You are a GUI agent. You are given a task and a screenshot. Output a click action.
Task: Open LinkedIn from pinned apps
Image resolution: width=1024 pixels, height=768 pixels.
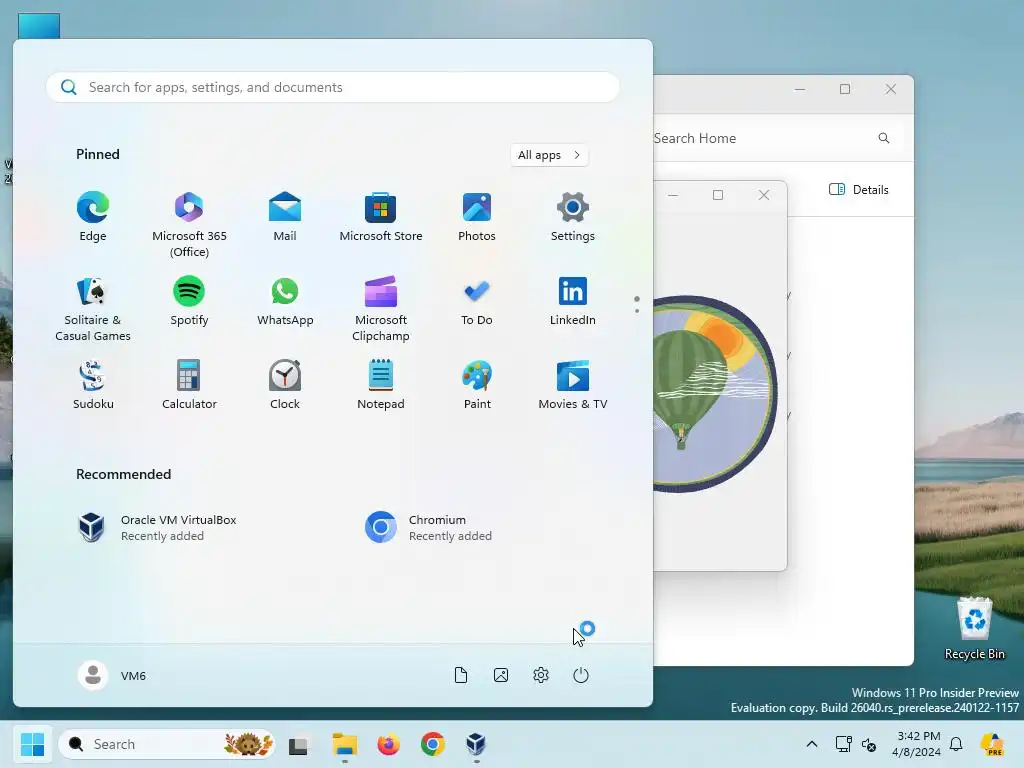[573, 302]
